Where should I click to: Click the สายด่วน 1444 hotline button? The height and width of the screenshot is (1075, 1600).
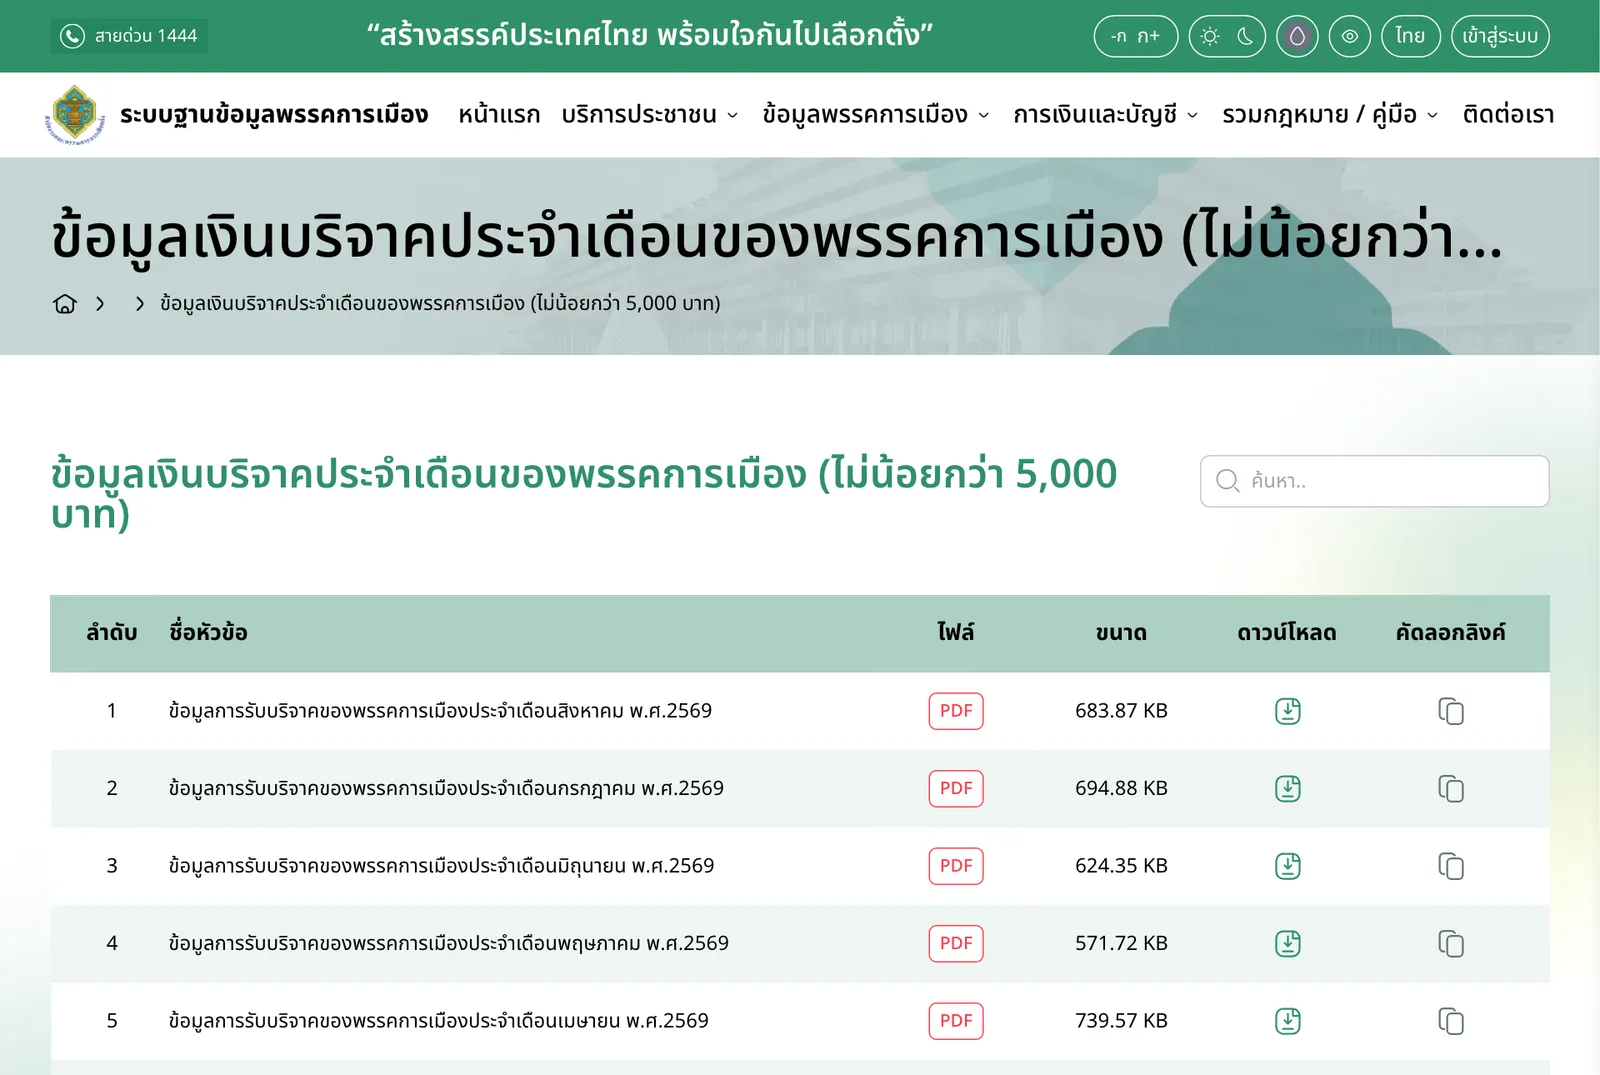[x=129, y=36]
